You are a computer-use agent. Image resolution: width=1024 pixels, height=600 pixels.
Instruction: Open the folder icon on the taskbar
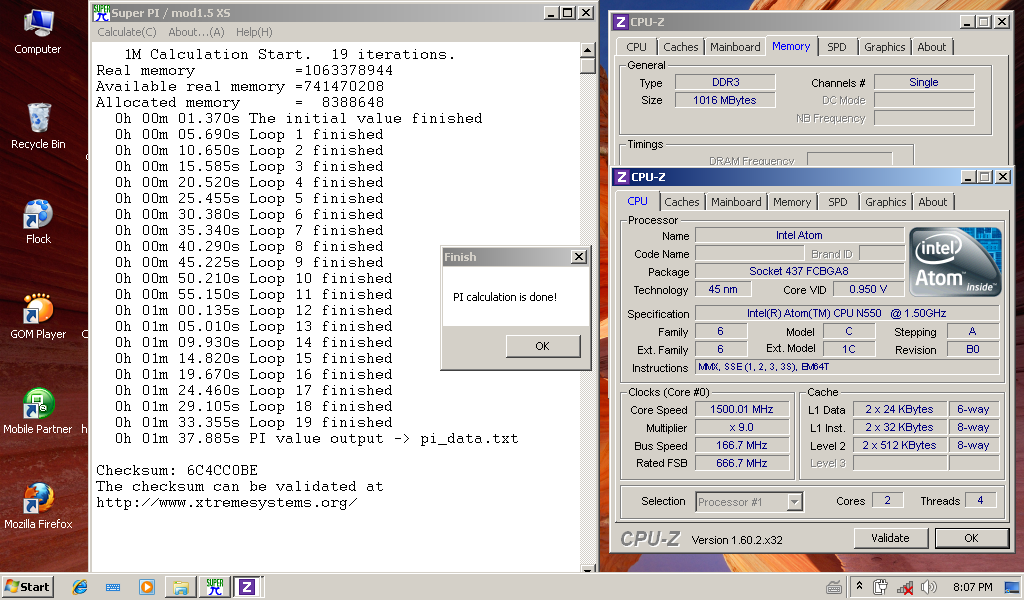point(180,587)
